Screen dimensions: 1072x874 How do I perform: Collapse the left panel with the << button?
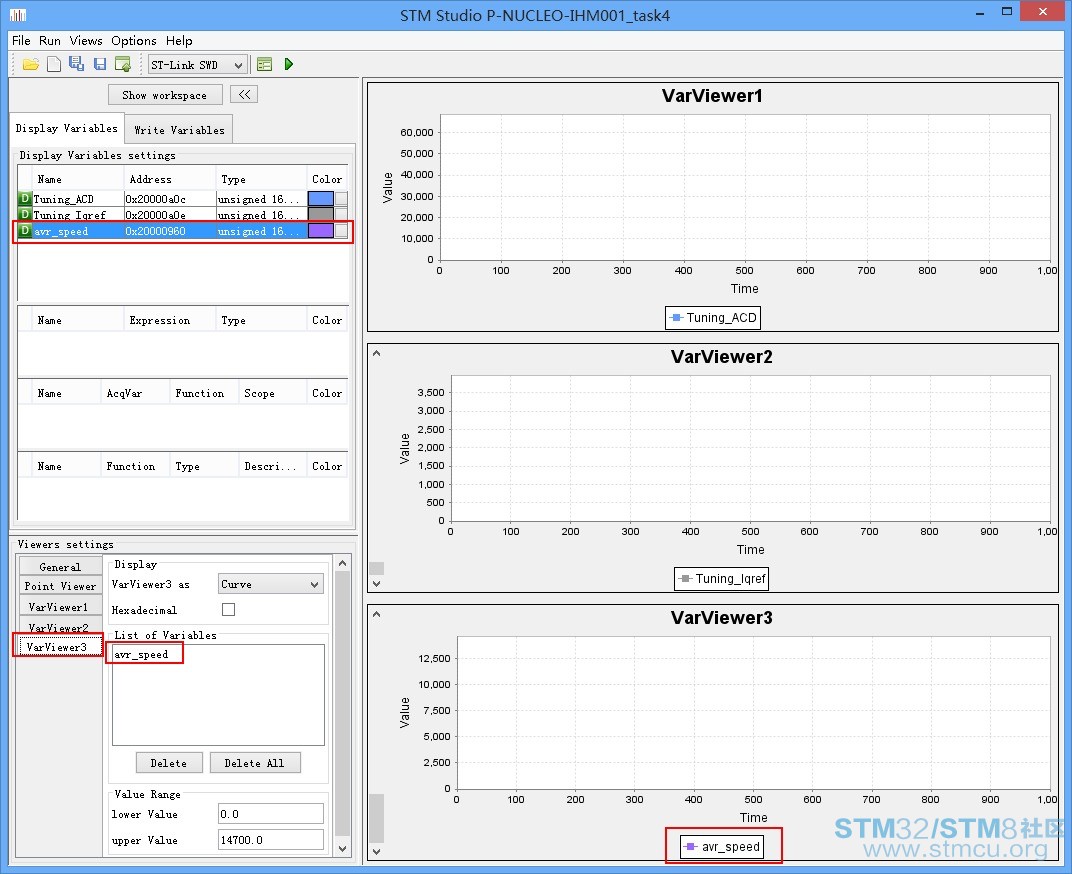tap(244, 94)
